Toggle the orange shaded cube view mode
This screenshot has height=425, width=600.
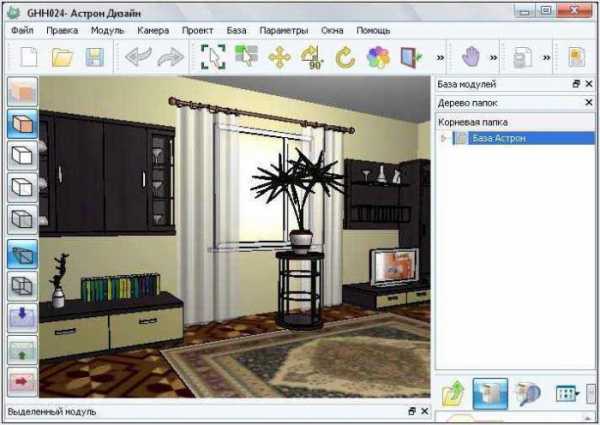tap(22, 124)
